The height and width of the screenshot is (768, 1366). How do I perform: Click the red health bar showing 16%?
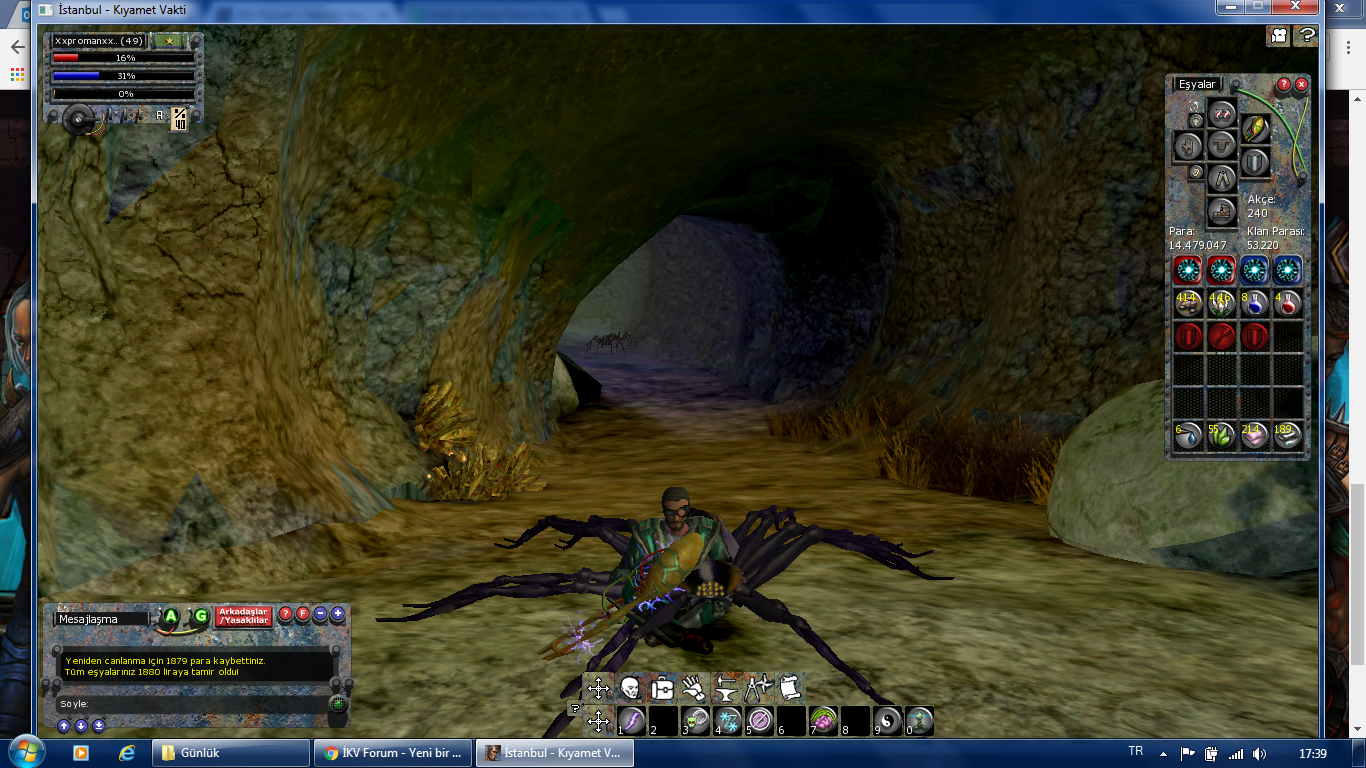(x=124, y=58)
